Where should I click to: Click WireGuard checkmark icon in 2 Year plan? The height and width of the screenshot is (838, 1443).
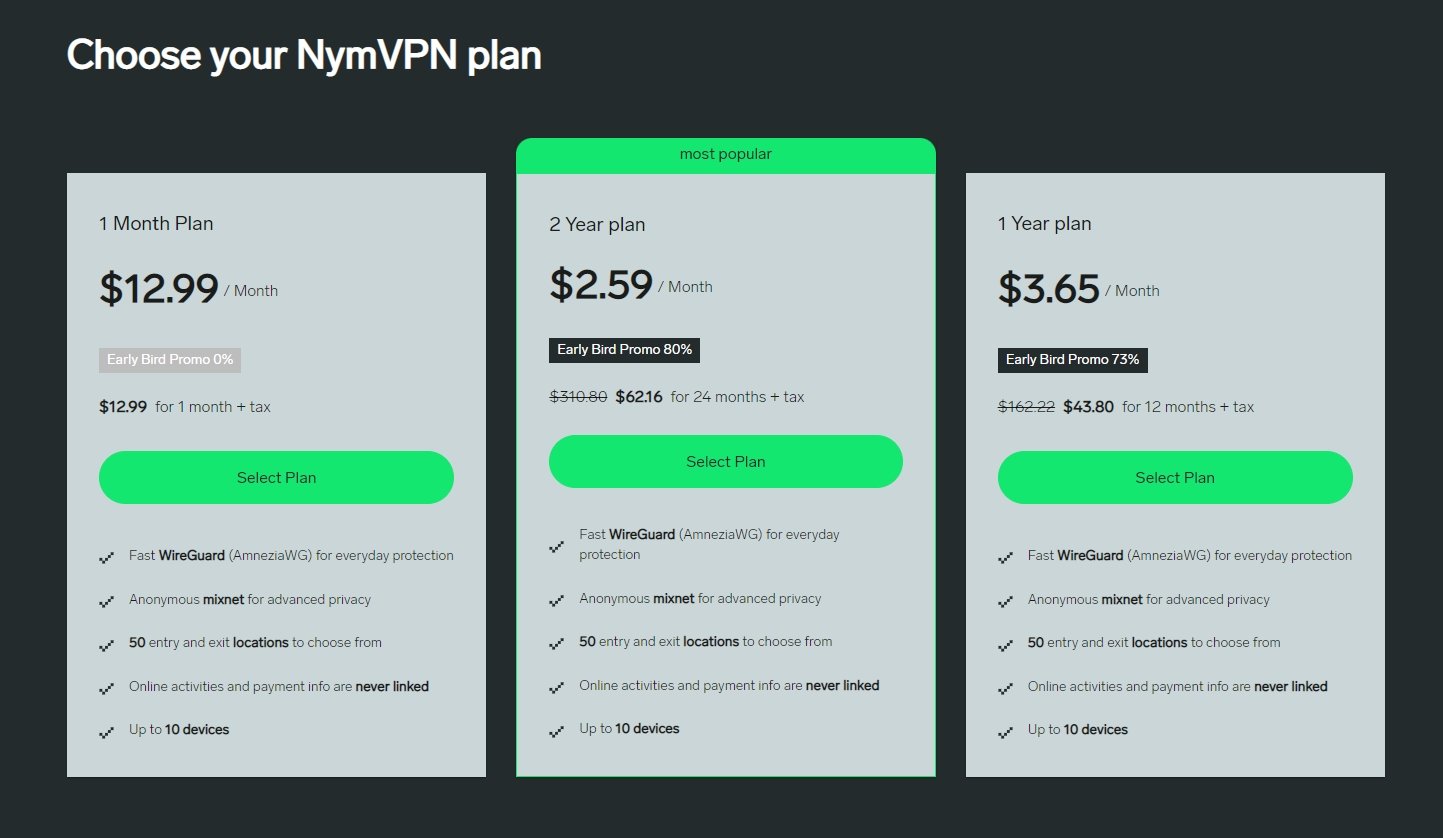557,546
